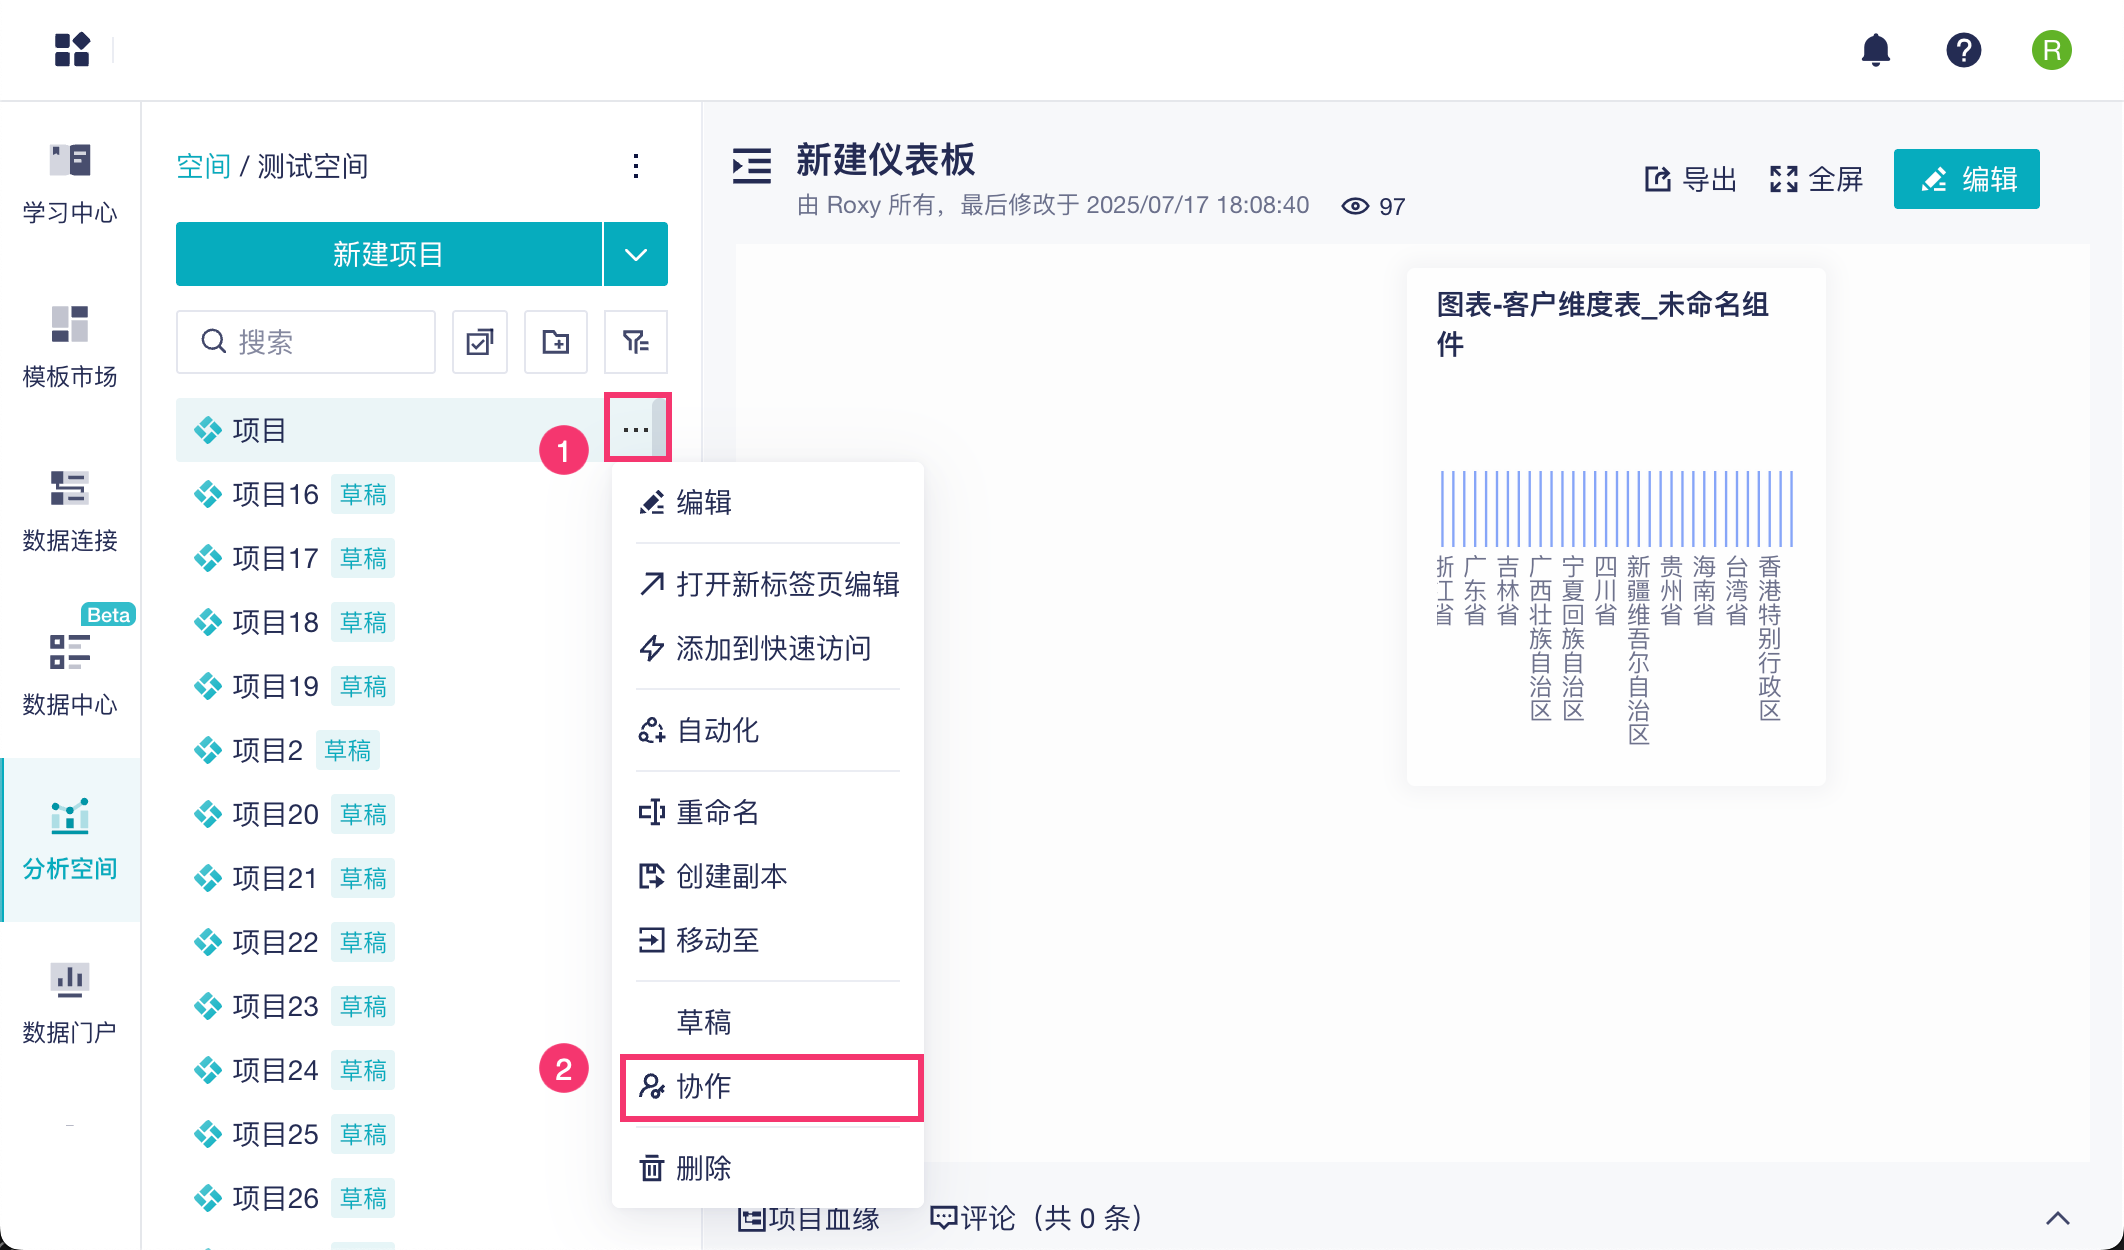
Task: Expand the bottom panel chevron
Action: [2057, 1218]
